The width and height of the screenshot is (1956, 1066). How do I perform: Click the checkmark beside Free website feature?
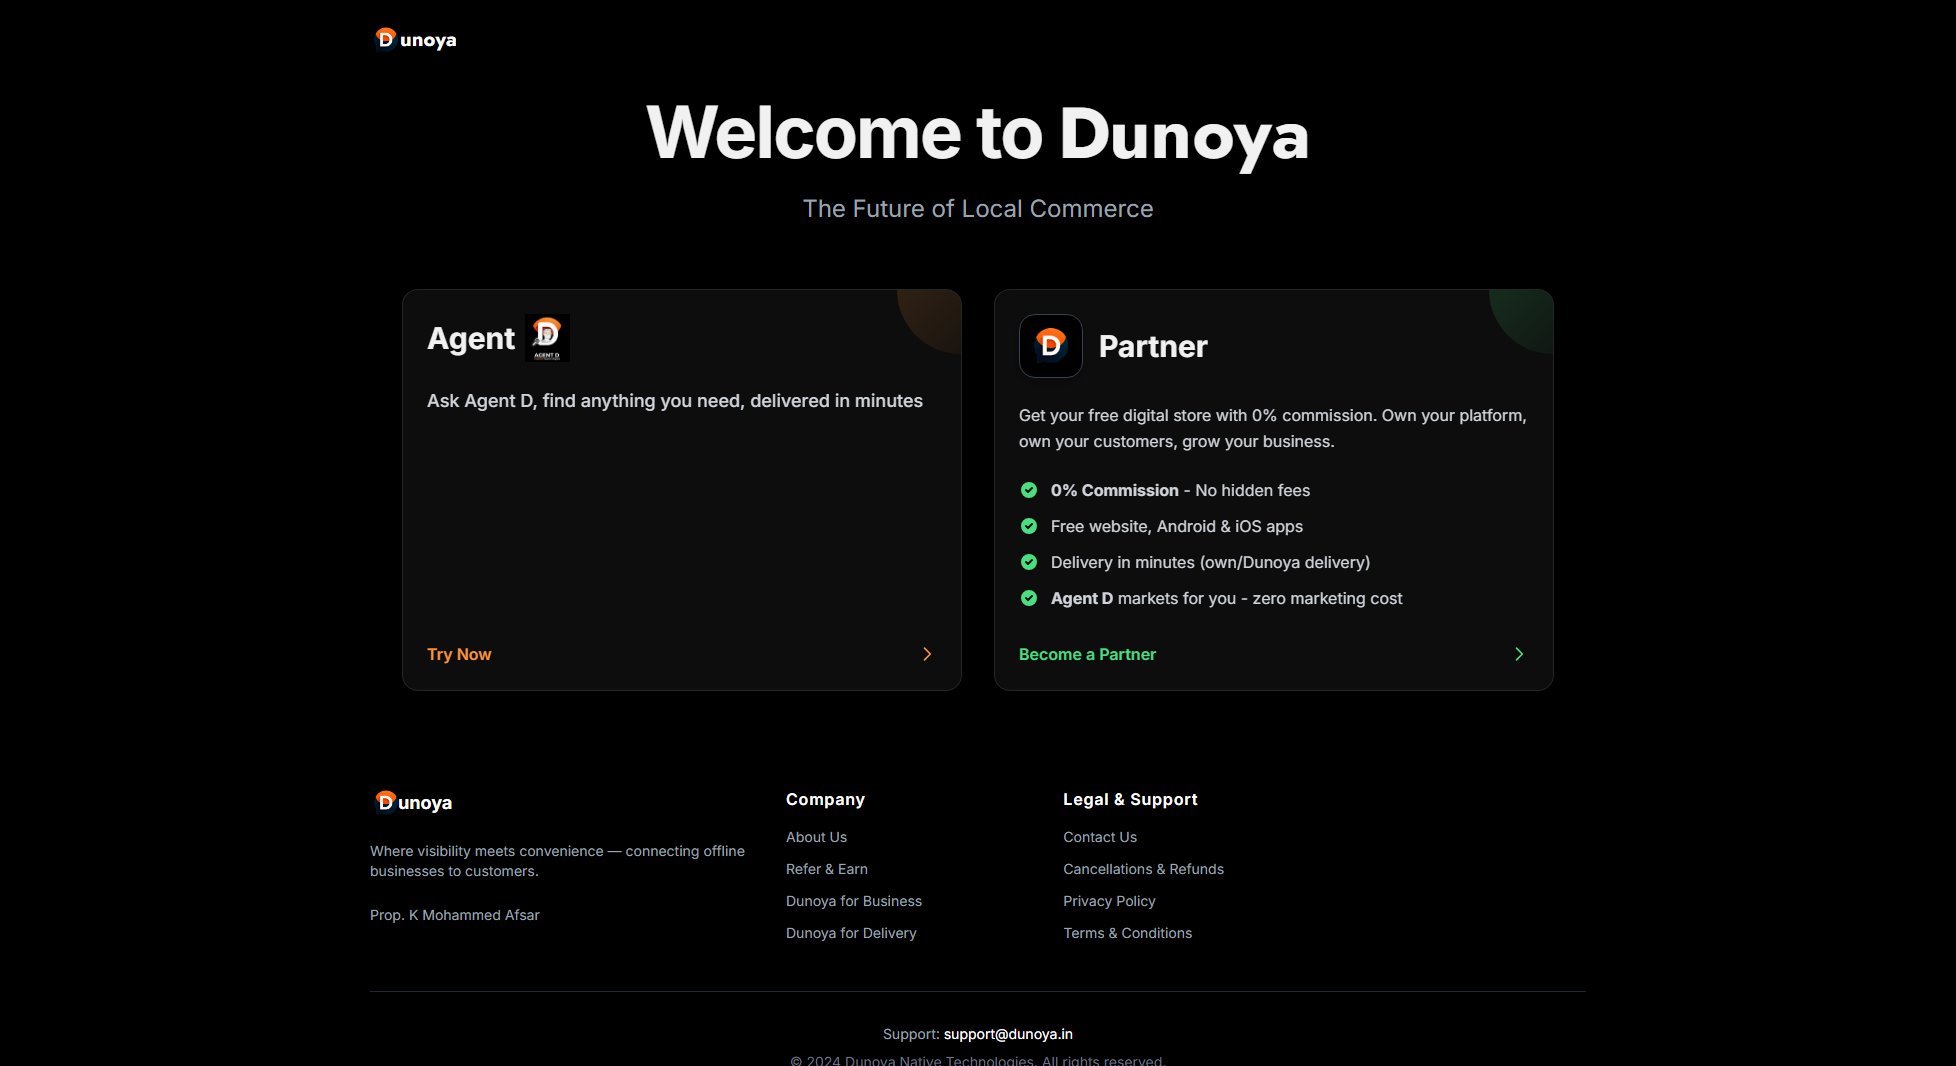click(x=1029, y=526)
